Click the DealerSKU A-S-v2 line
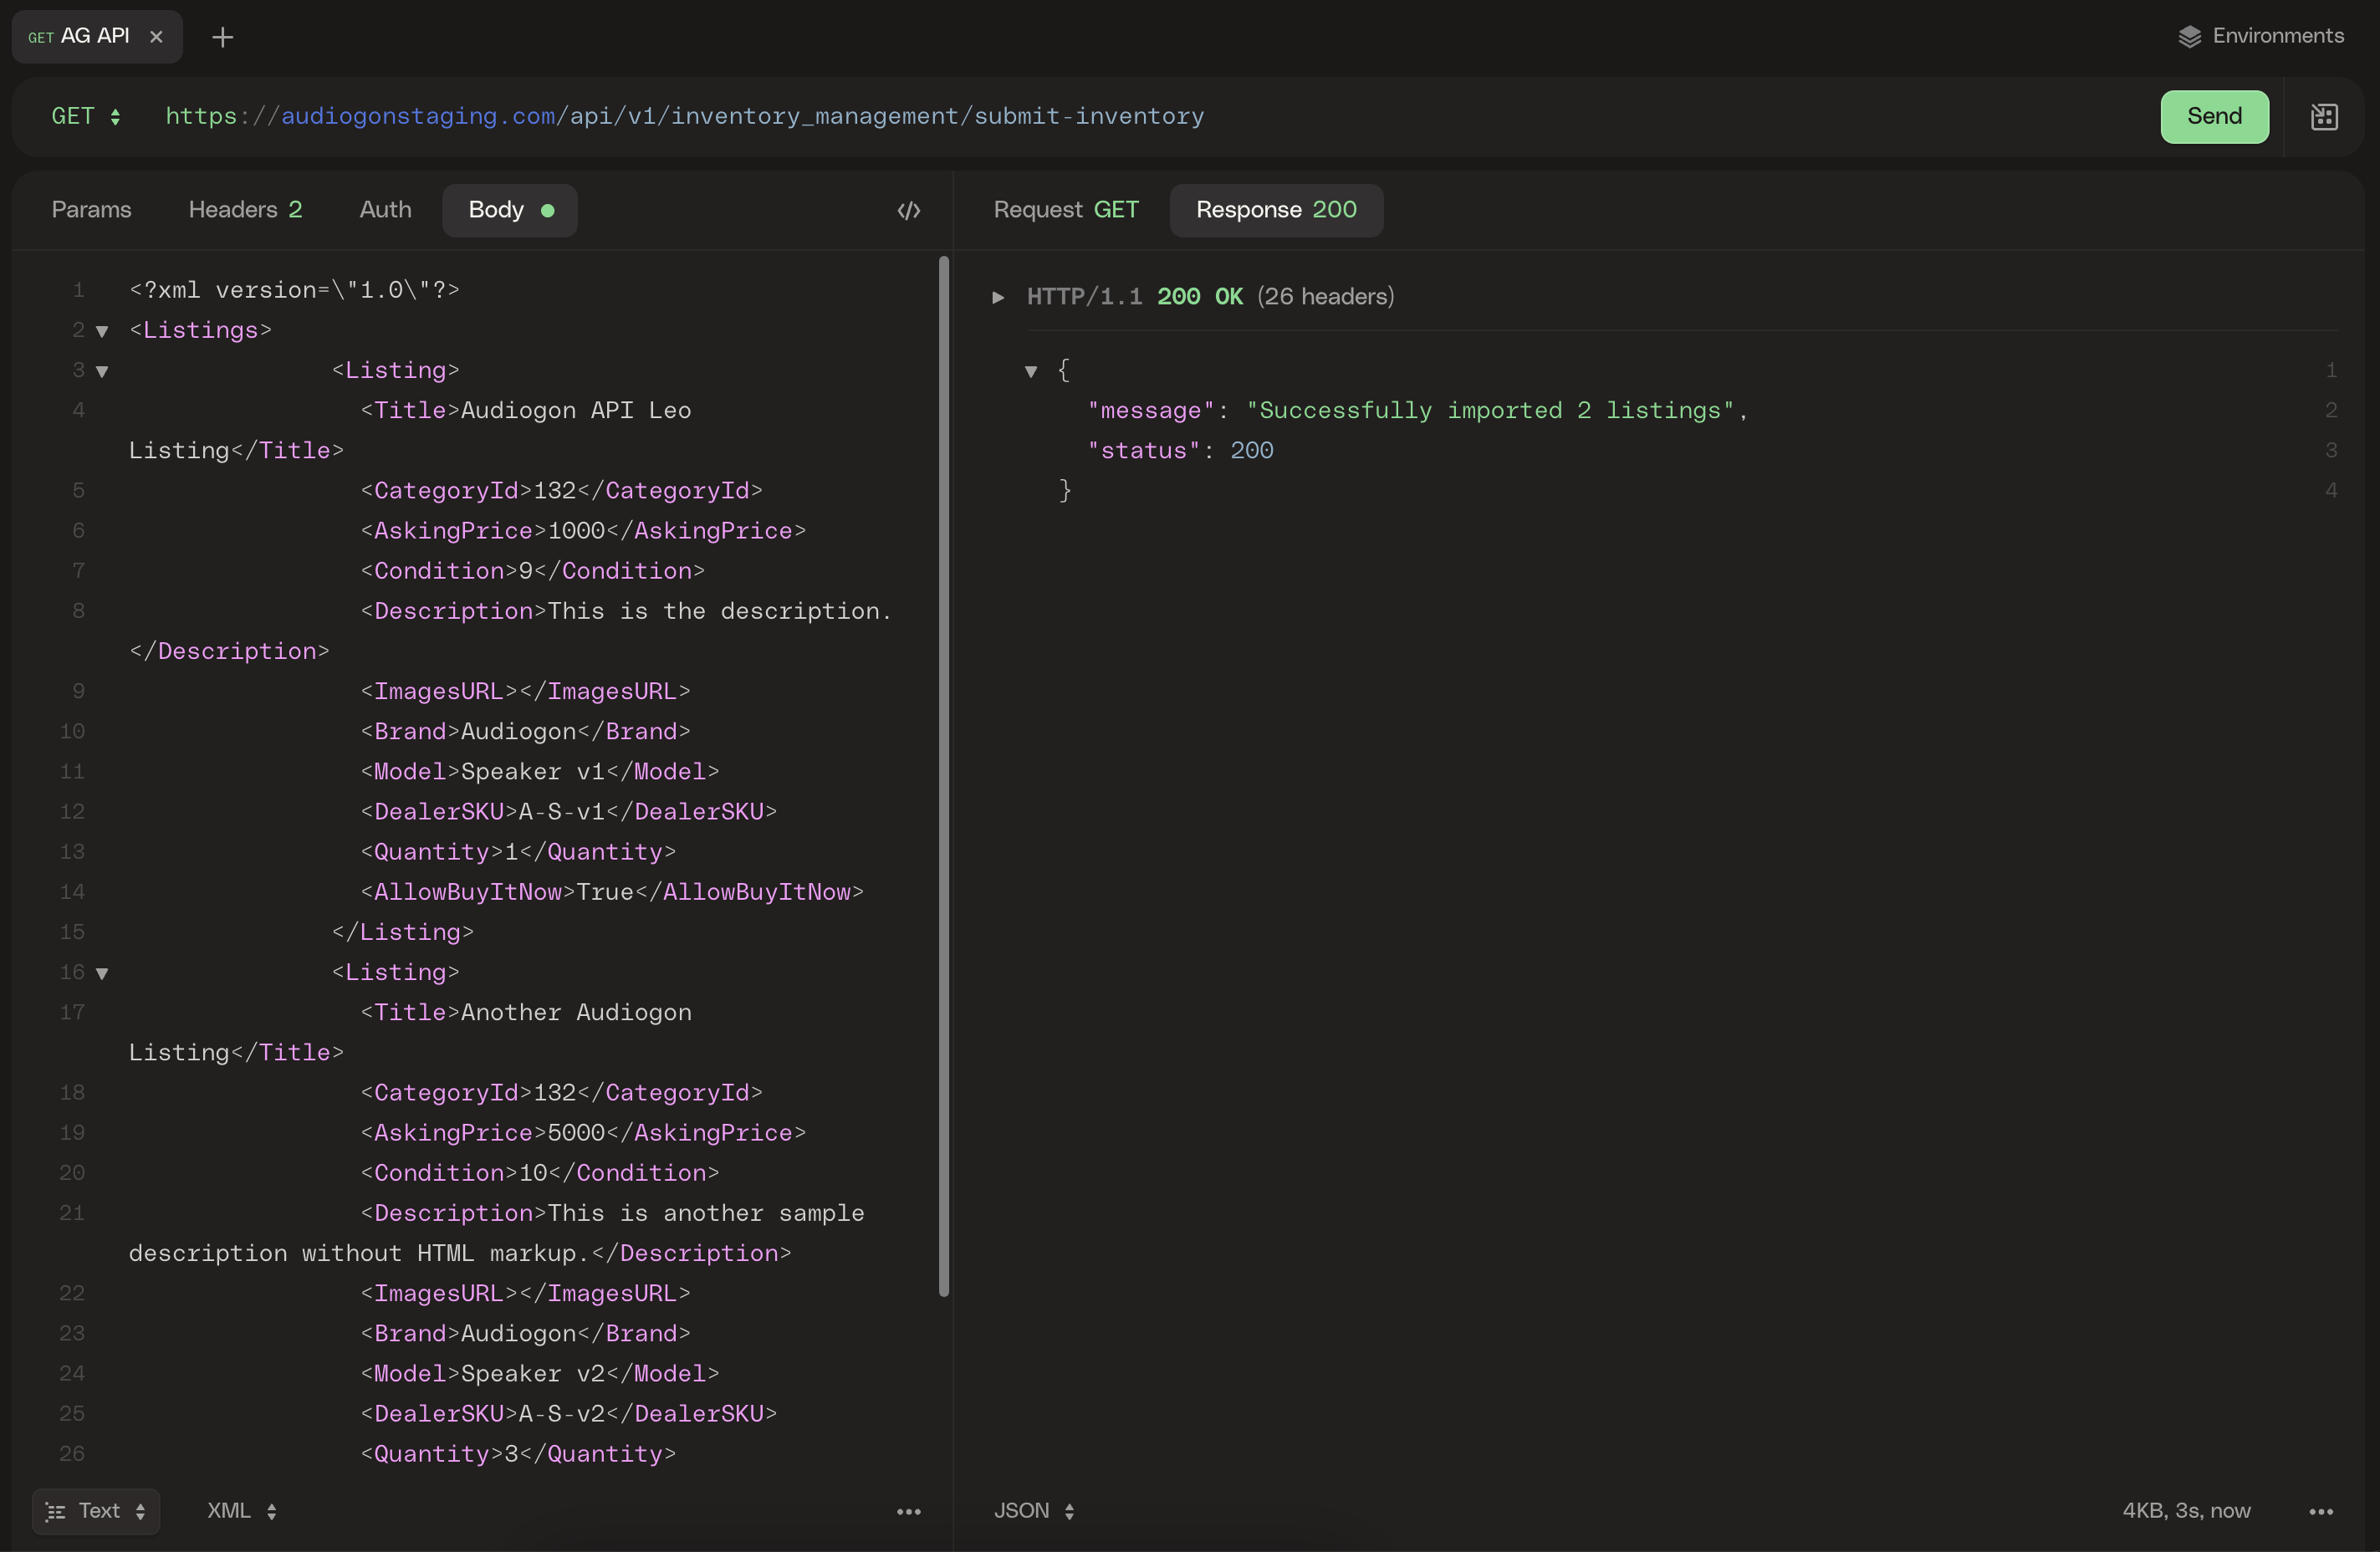 tap(568, 1413)
